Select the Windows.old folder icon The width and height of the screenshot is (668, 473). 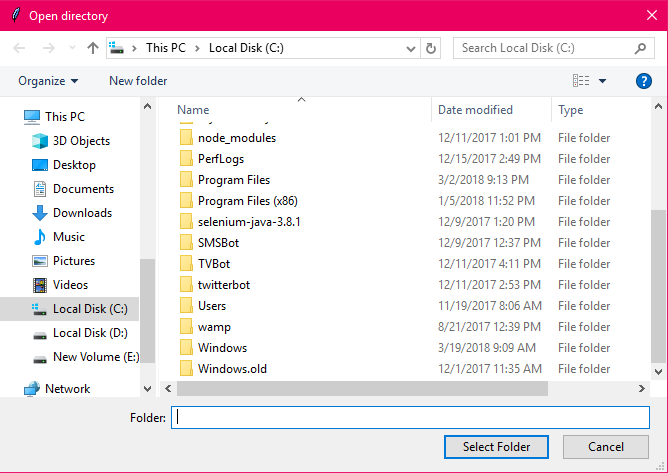pyautogui.click(x=186, y=369)
